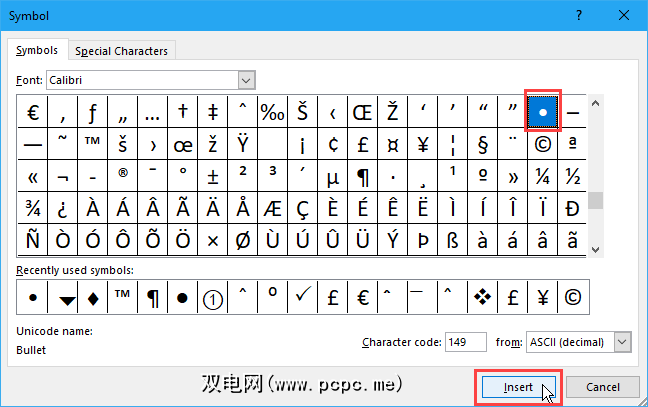The height and width of the screenshot is (407, 648).
Task: Select the per mille symbol
Action: (272, 112)
